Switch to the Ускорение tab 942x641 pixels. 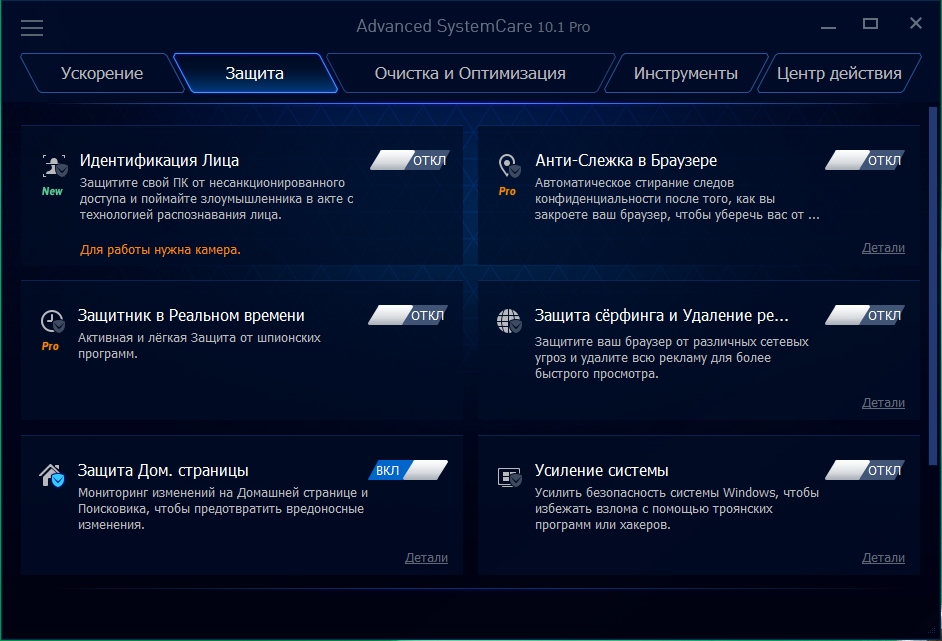pos(102,73)
